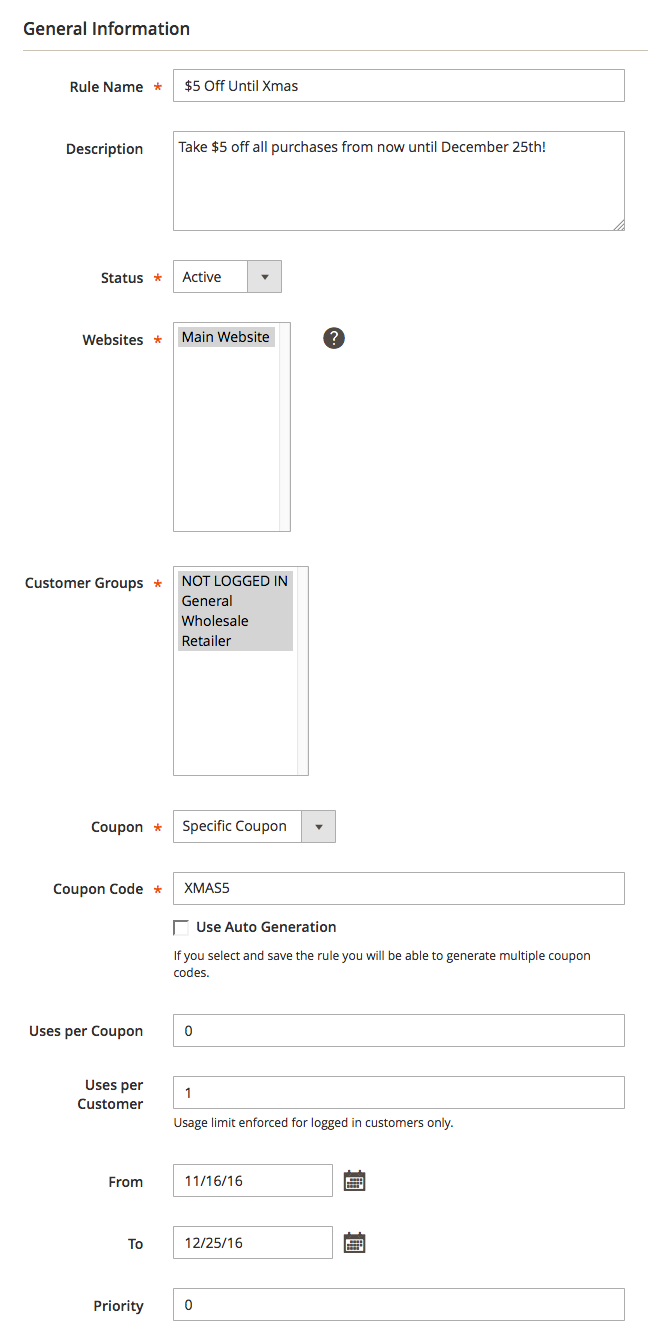Select NOT LOGGED IN customer group

[x=235, y=581]
